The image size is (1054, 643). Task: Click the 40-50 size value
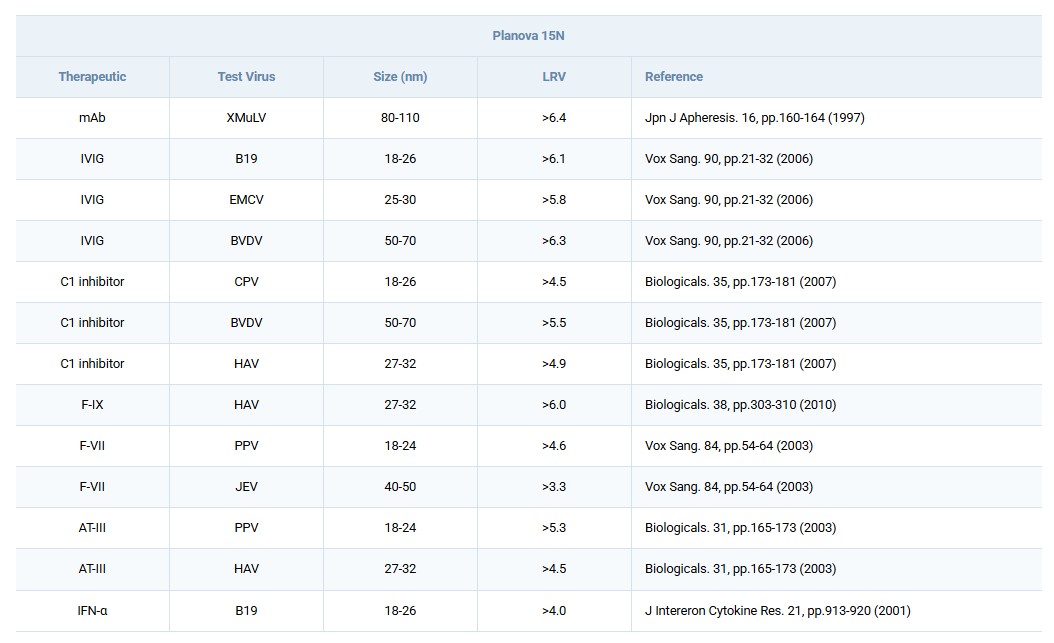pyautogui.click(x=400, y=487)
